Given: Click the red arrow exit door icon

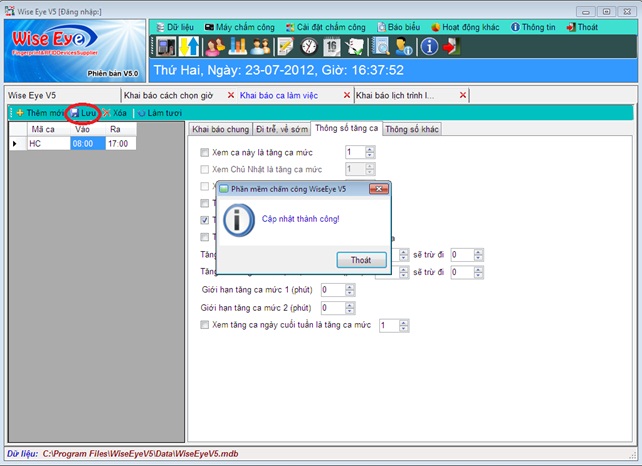Looking at the screenshot, I should (x=452, y=46).
